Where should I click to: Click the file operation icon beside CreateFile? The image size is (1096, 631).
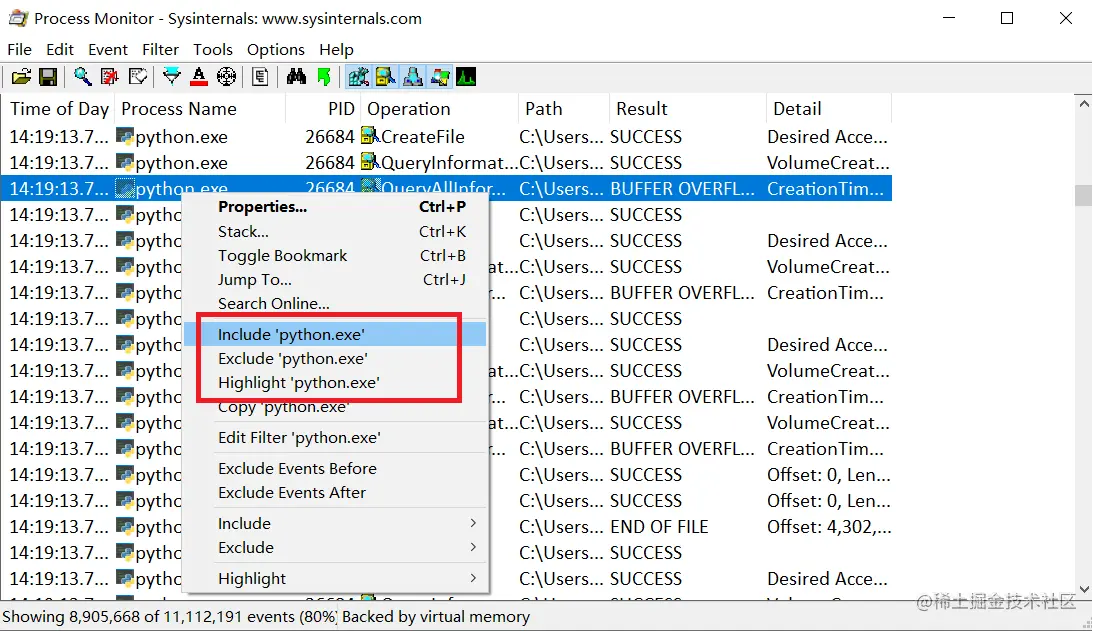click(370, 136)
